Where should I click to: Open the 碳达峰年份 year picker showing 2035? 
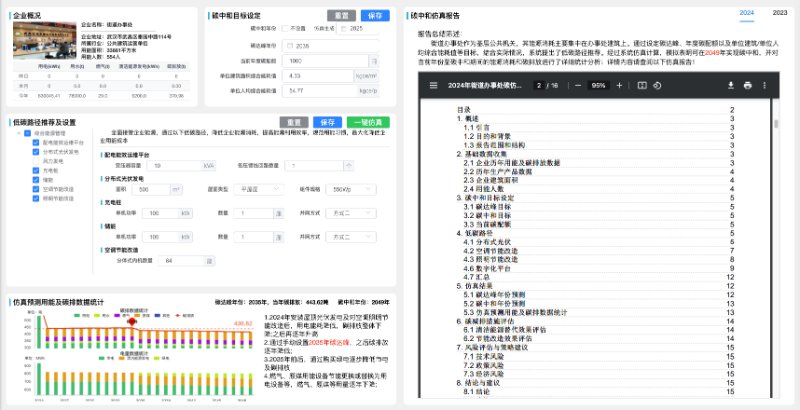point(332,46)
